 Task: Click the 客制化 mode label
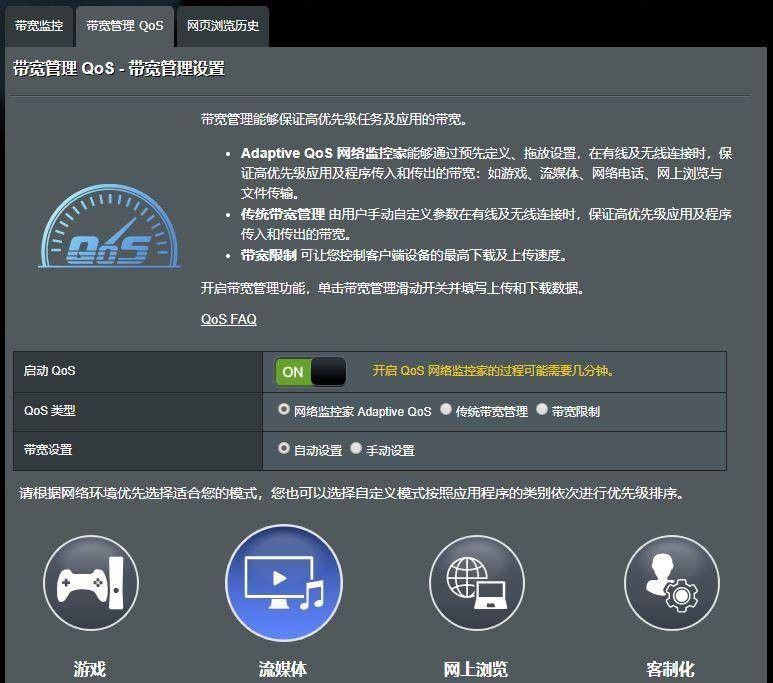tap(670, 669)
